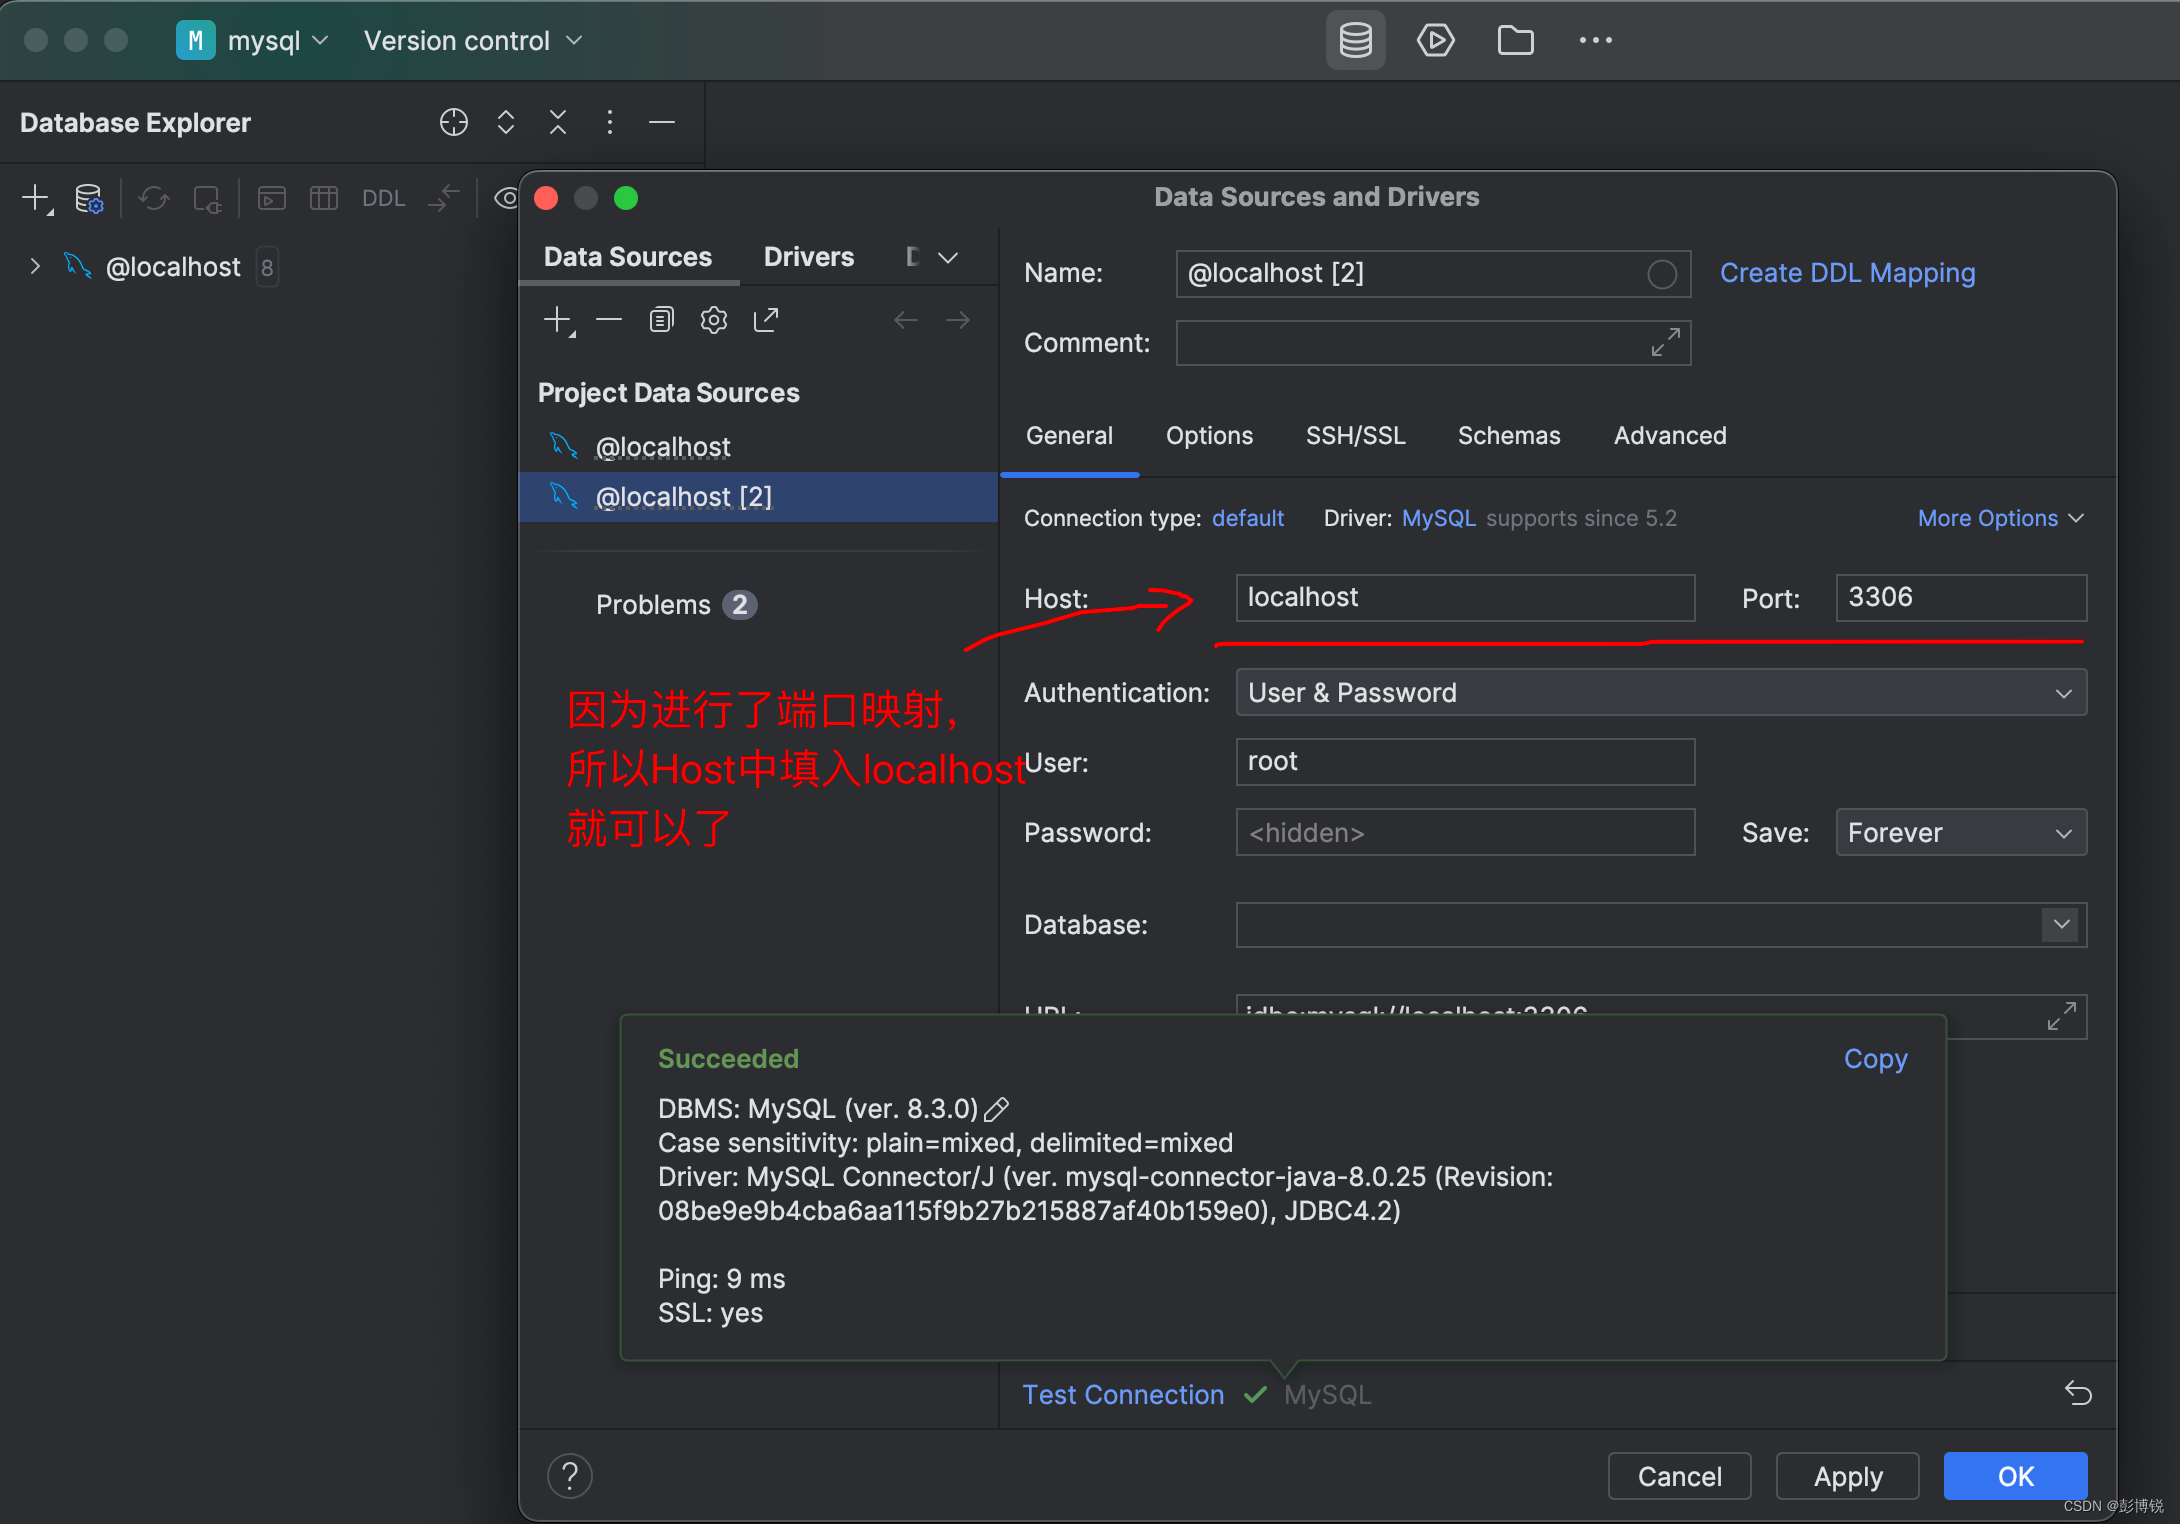Viewport: 2180px width, 1524px height.
Task: Select the Advanced tab
Action: click(x=1670, y=436)
